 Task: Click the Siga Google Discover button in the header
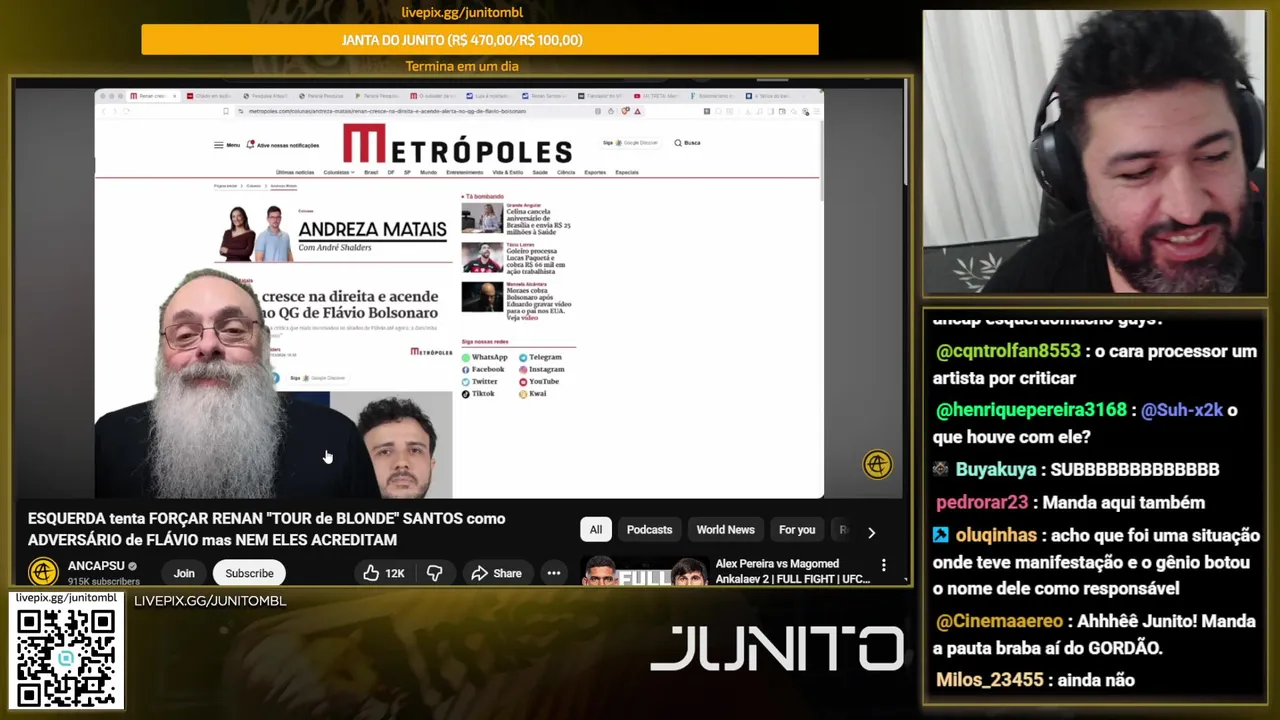point(631,143)
